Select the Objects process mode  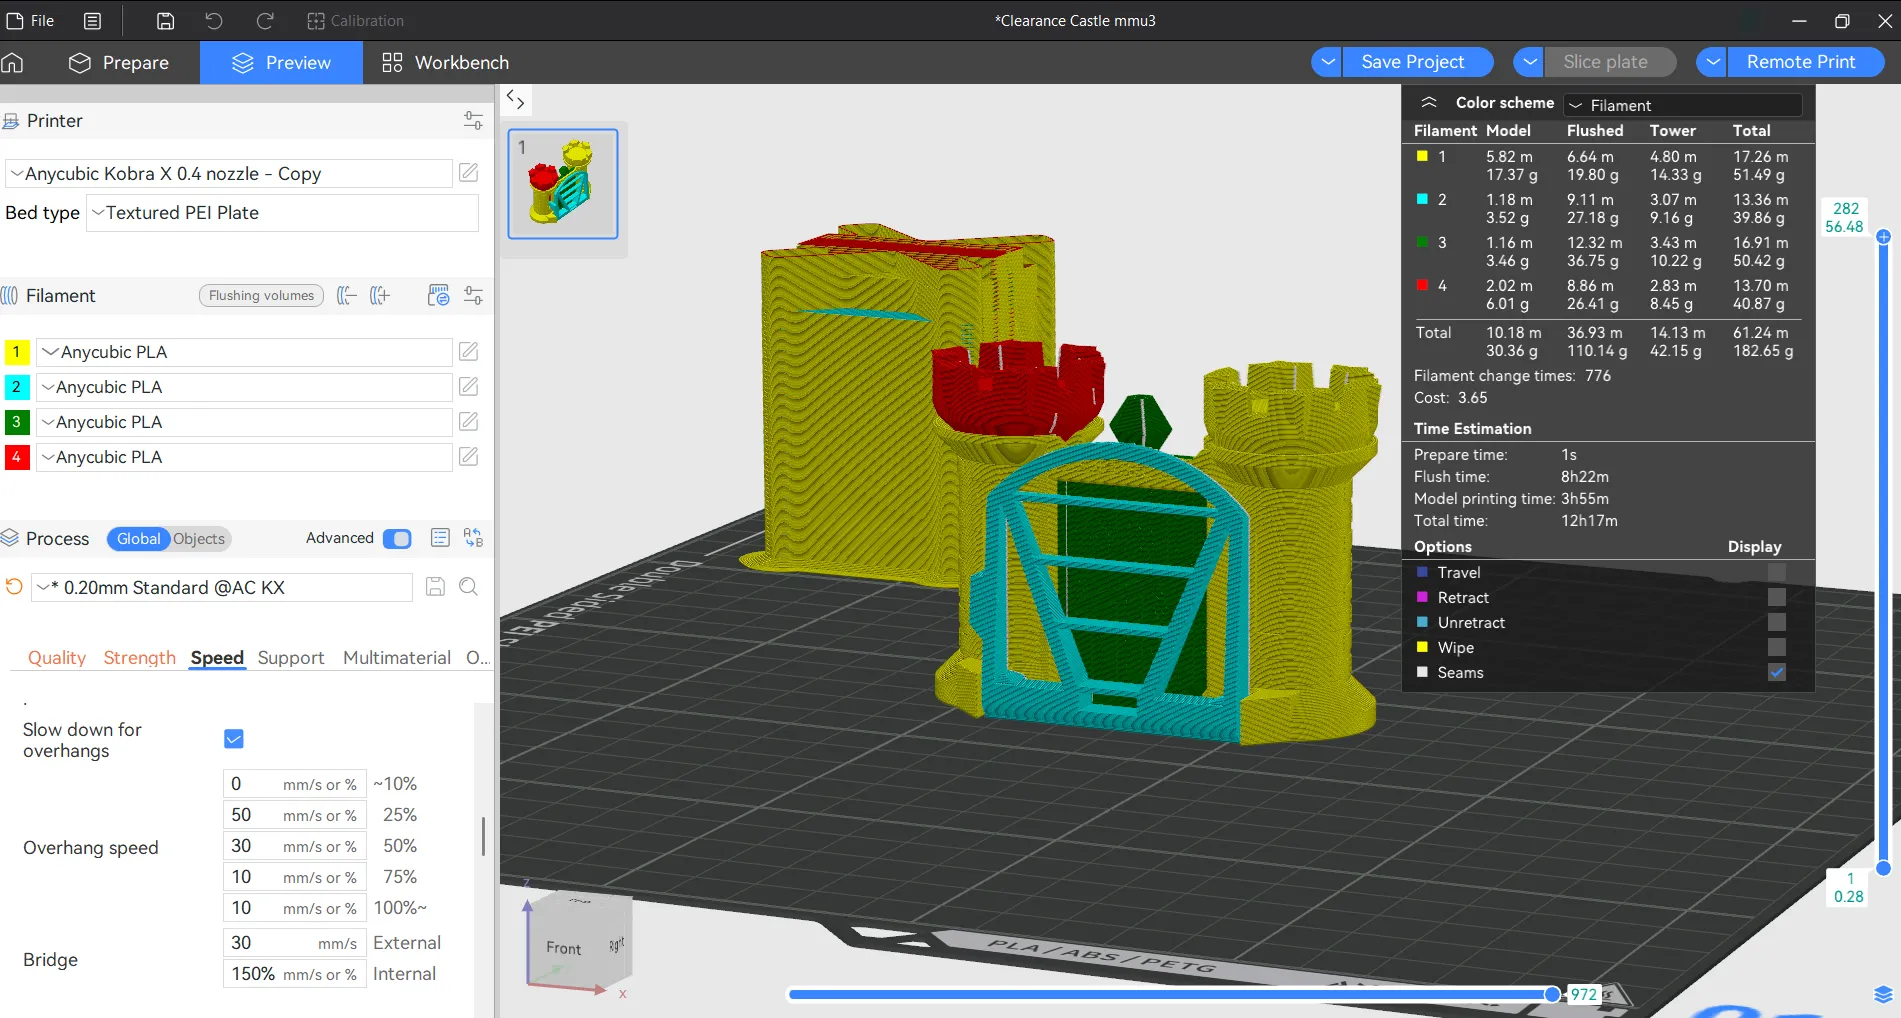tap(199, 539)
